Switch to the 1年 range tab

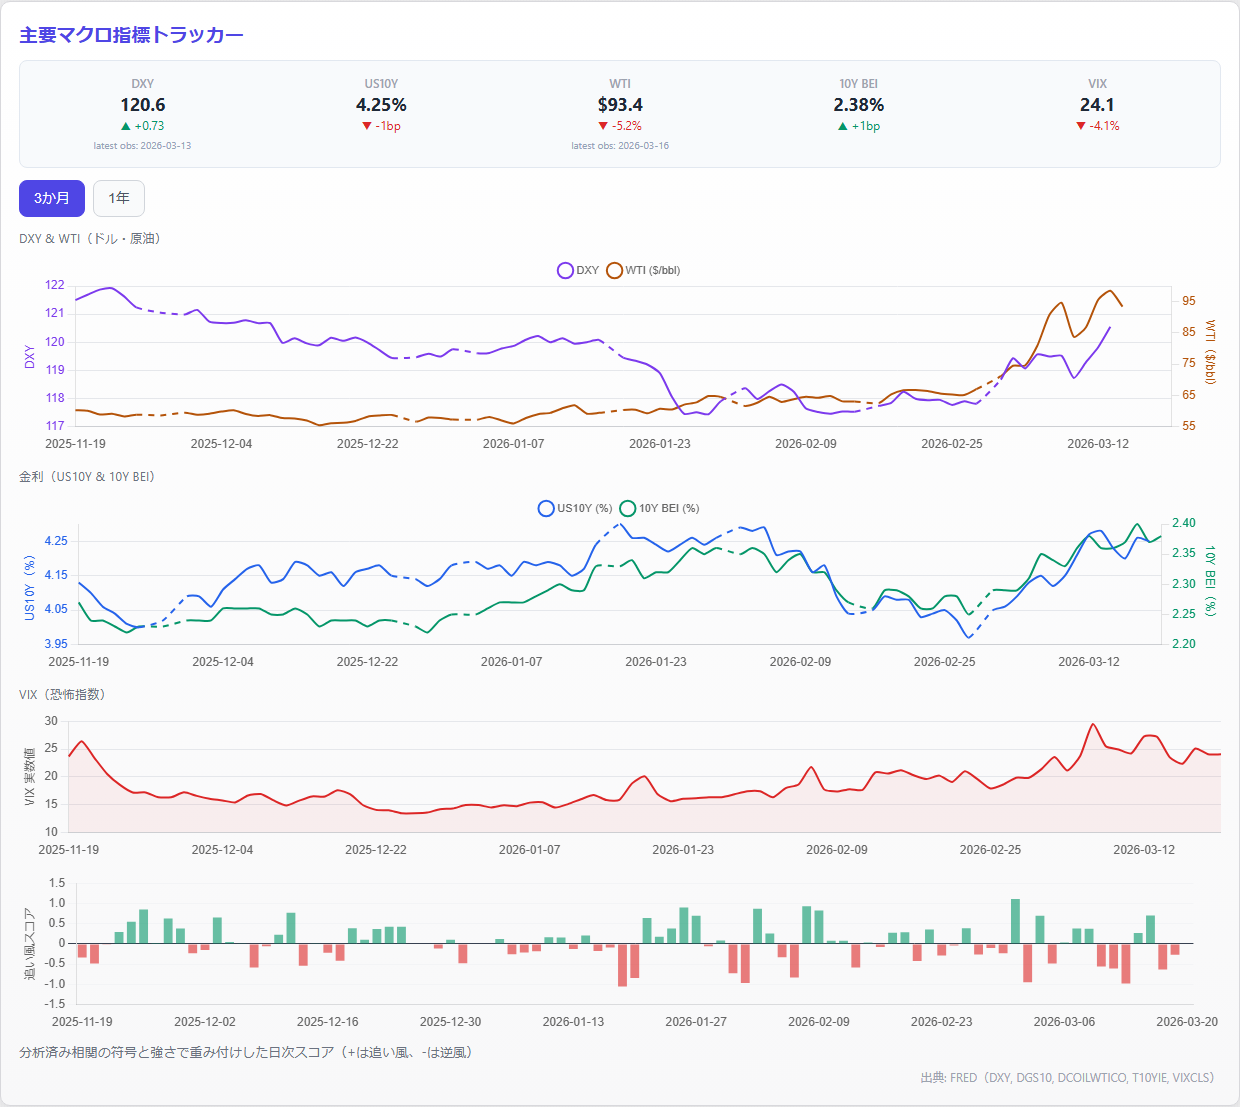click(119, 198)
